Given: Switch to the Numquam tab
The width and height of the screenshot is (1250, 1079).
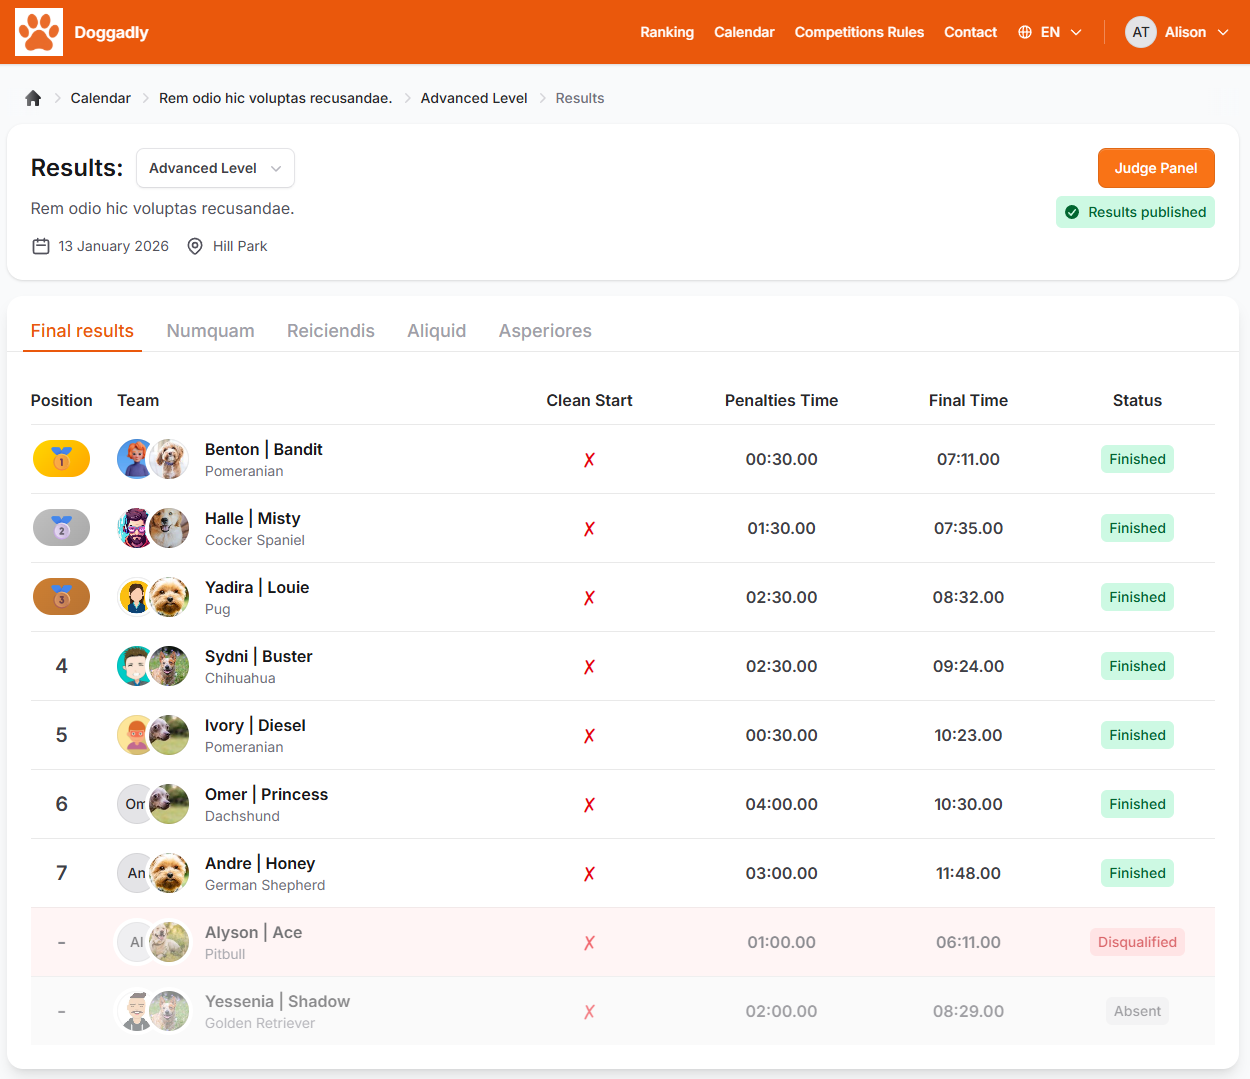Looking at the screenshot, I should (x=210, y=331).
